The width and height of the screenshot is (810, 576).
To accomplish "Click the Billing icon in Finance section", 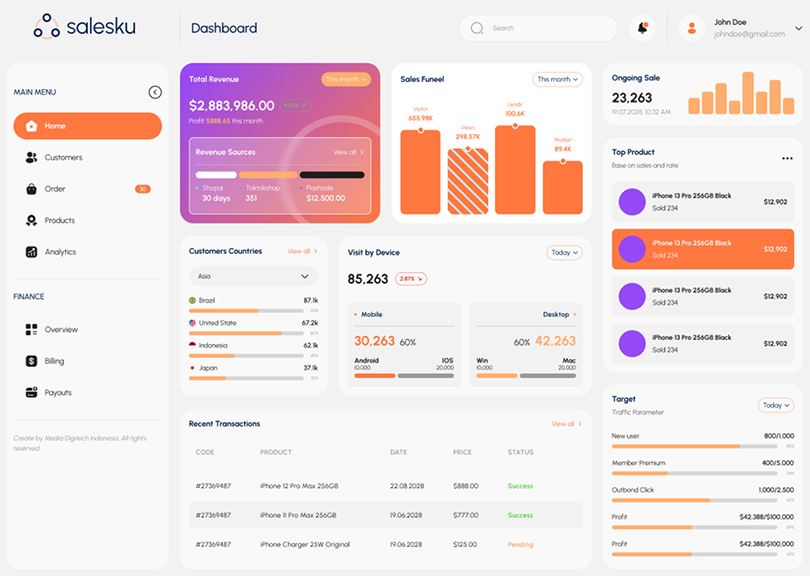I will pos(31,361).
